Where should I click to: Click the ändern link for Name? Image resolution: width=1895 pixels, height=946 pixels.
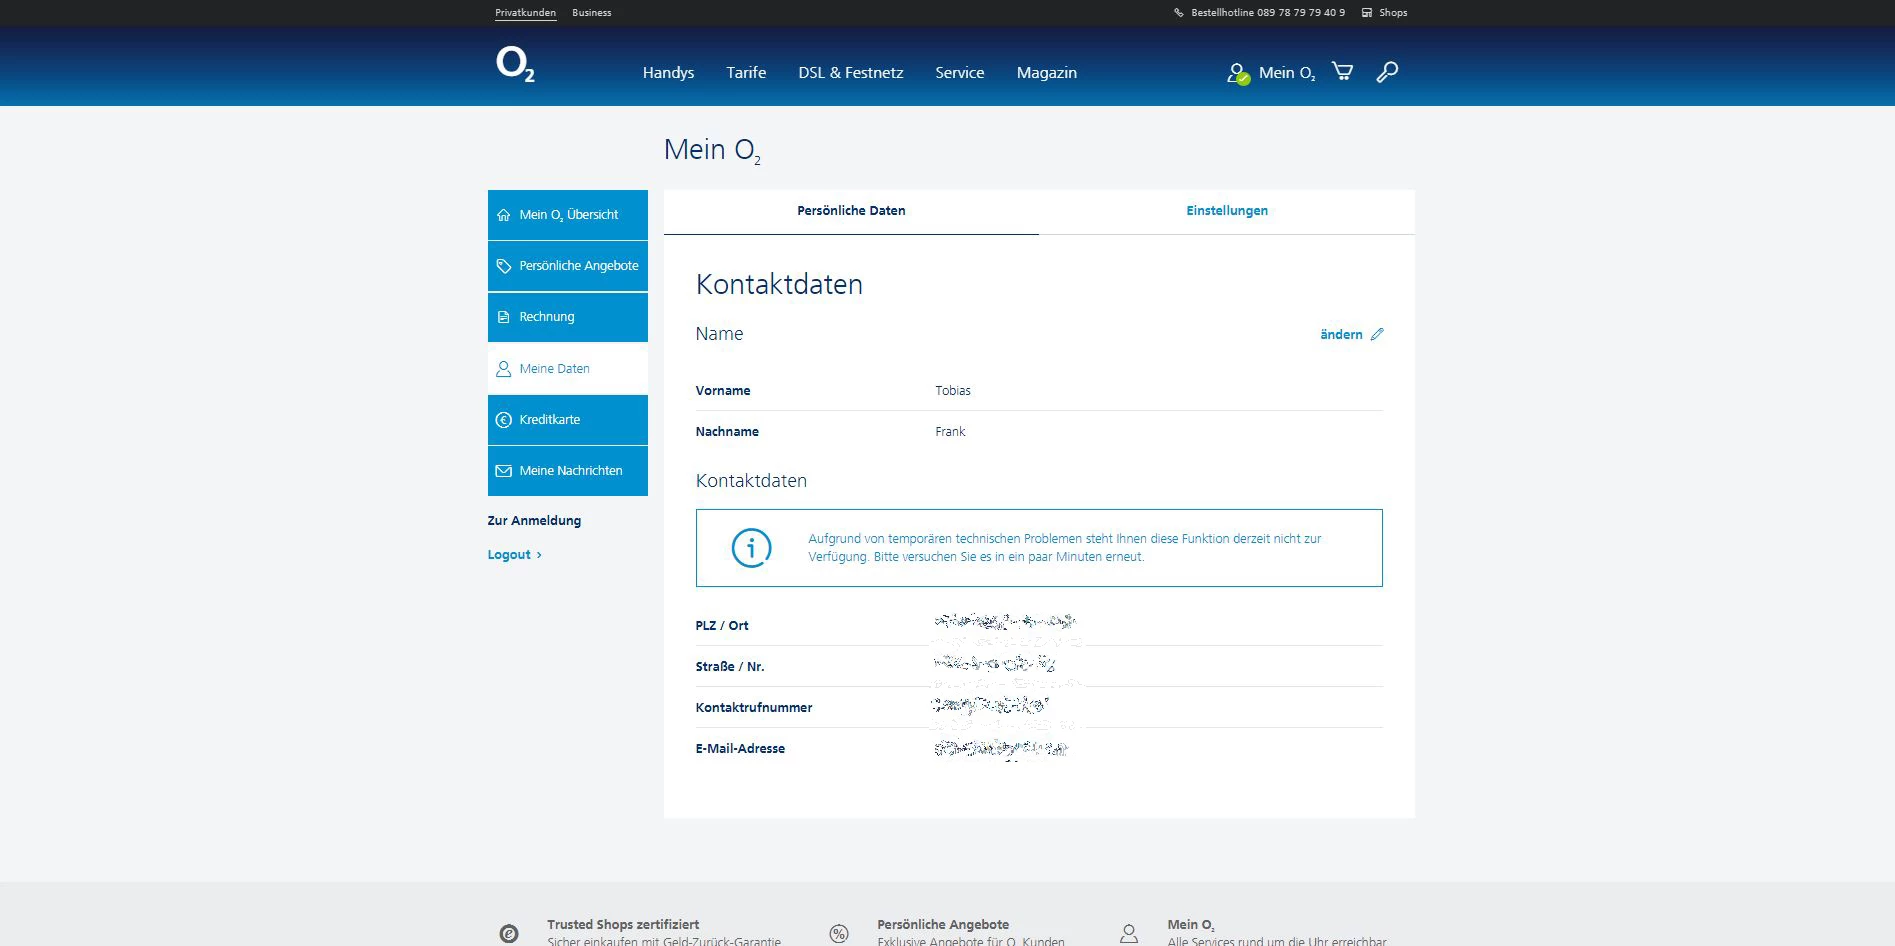(x=1341, y=335)
